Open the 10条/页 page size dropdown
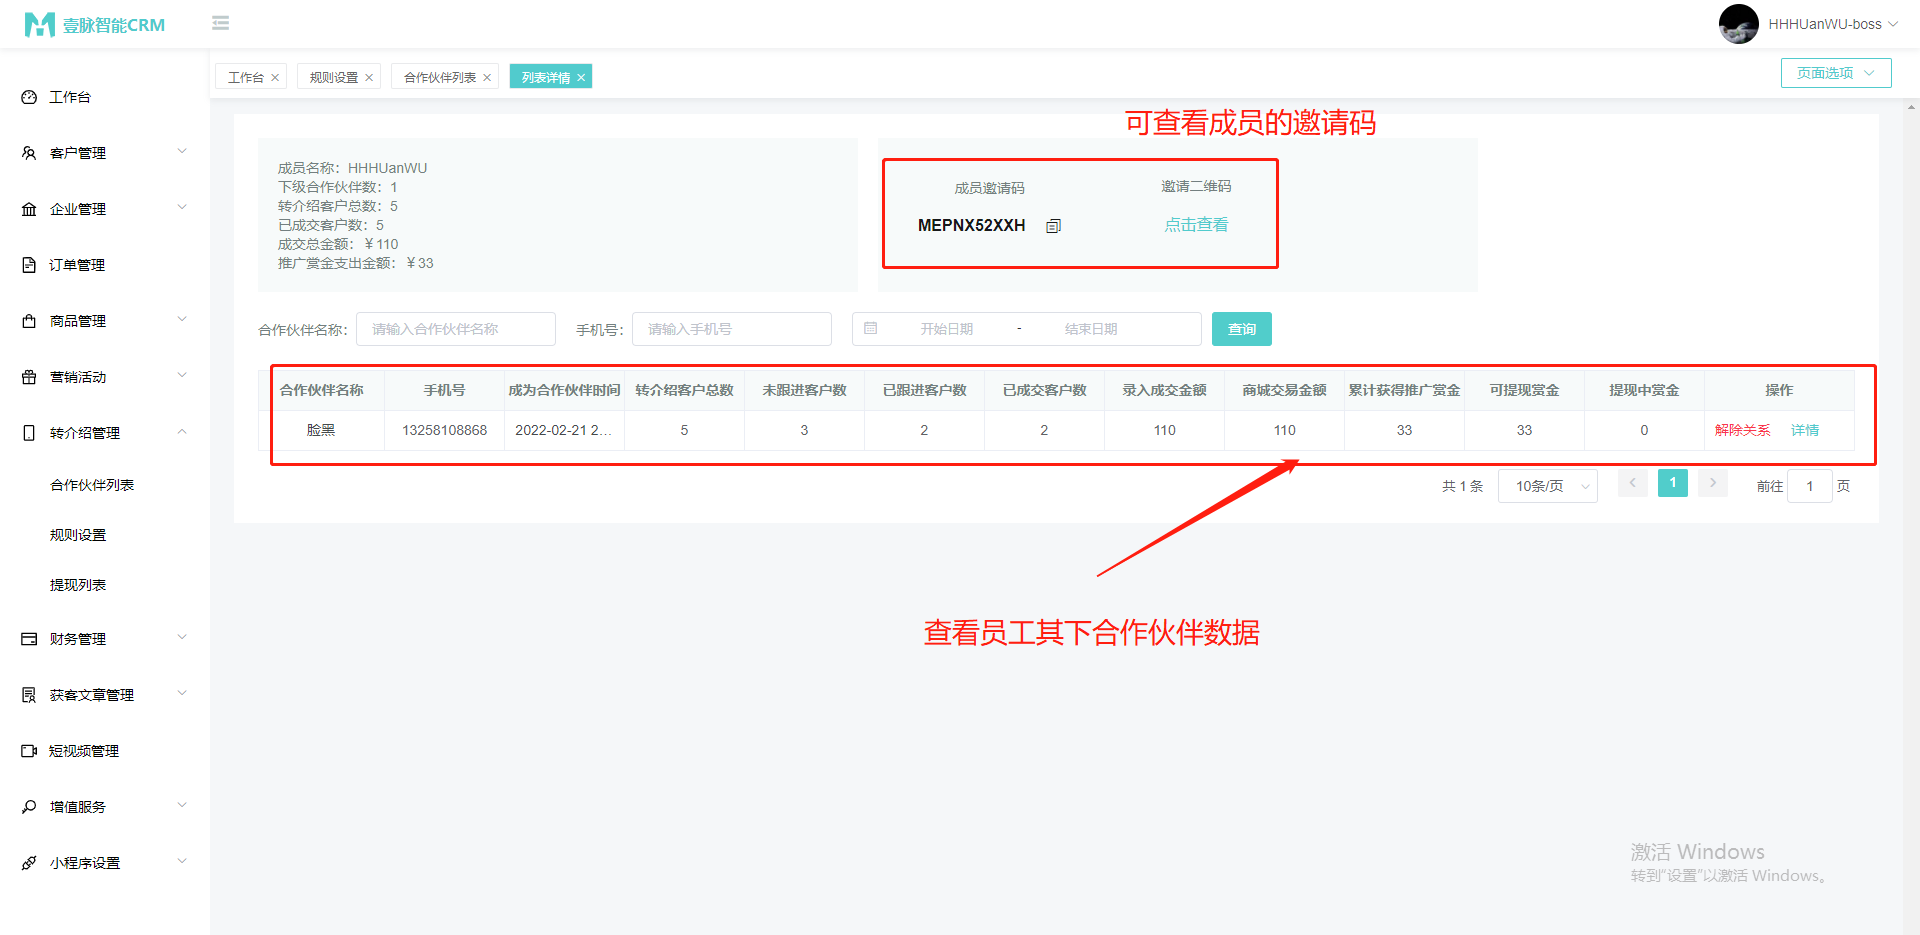The height and width of the screenshot is (935, 1920). coord(1547,486)
